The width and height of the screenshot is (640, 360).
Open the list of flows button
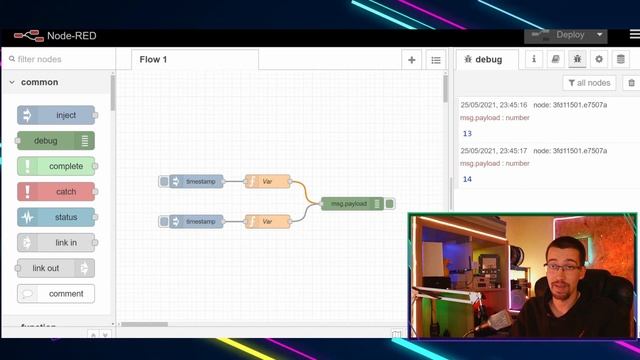coord(436,60)
